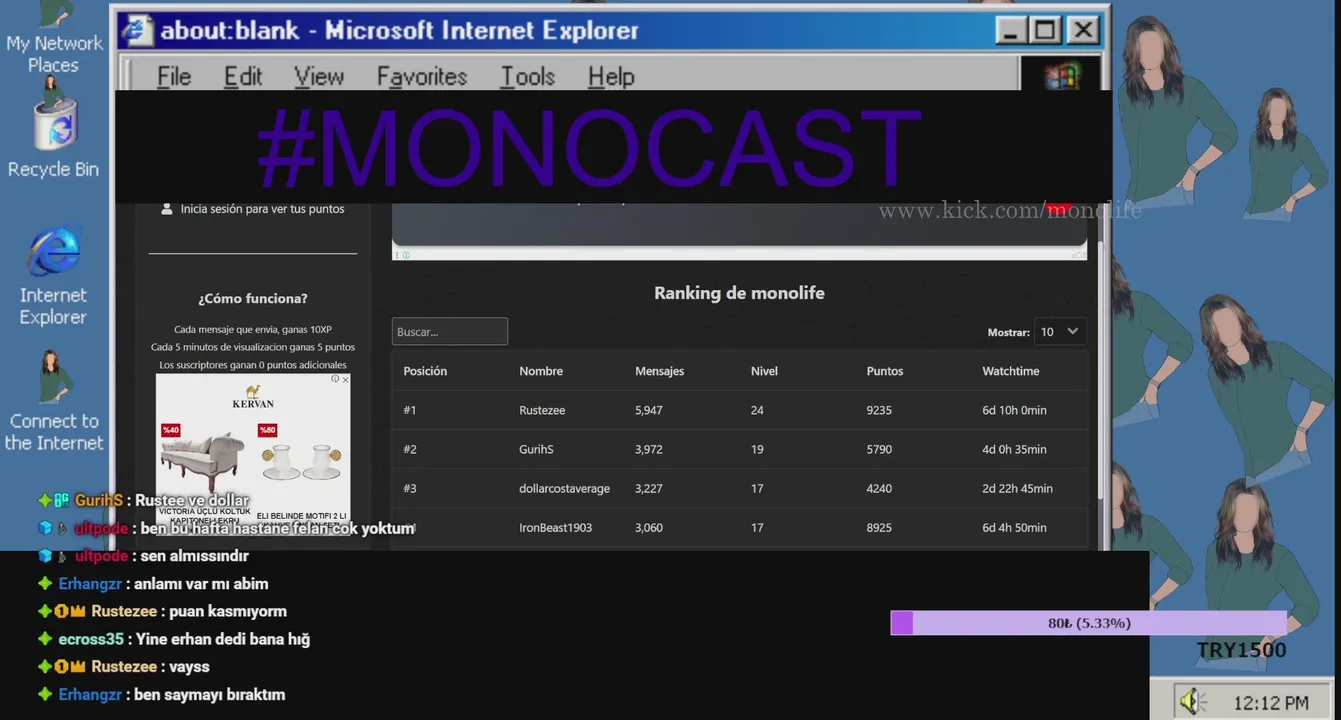Viewport: 1341px width, 720px height.
Task: Open the Favorites menu
Action: [x=422, y=76]
